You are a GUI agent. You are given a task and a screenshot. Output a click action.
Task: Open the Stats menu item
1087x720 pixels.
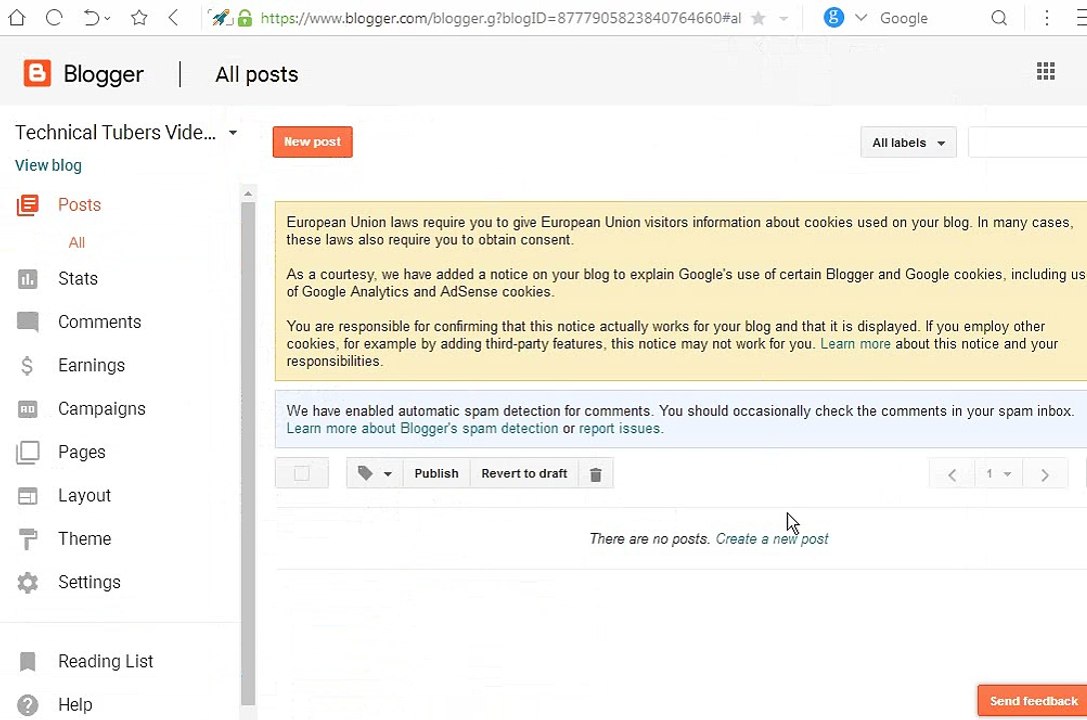[x=78, y=279]
